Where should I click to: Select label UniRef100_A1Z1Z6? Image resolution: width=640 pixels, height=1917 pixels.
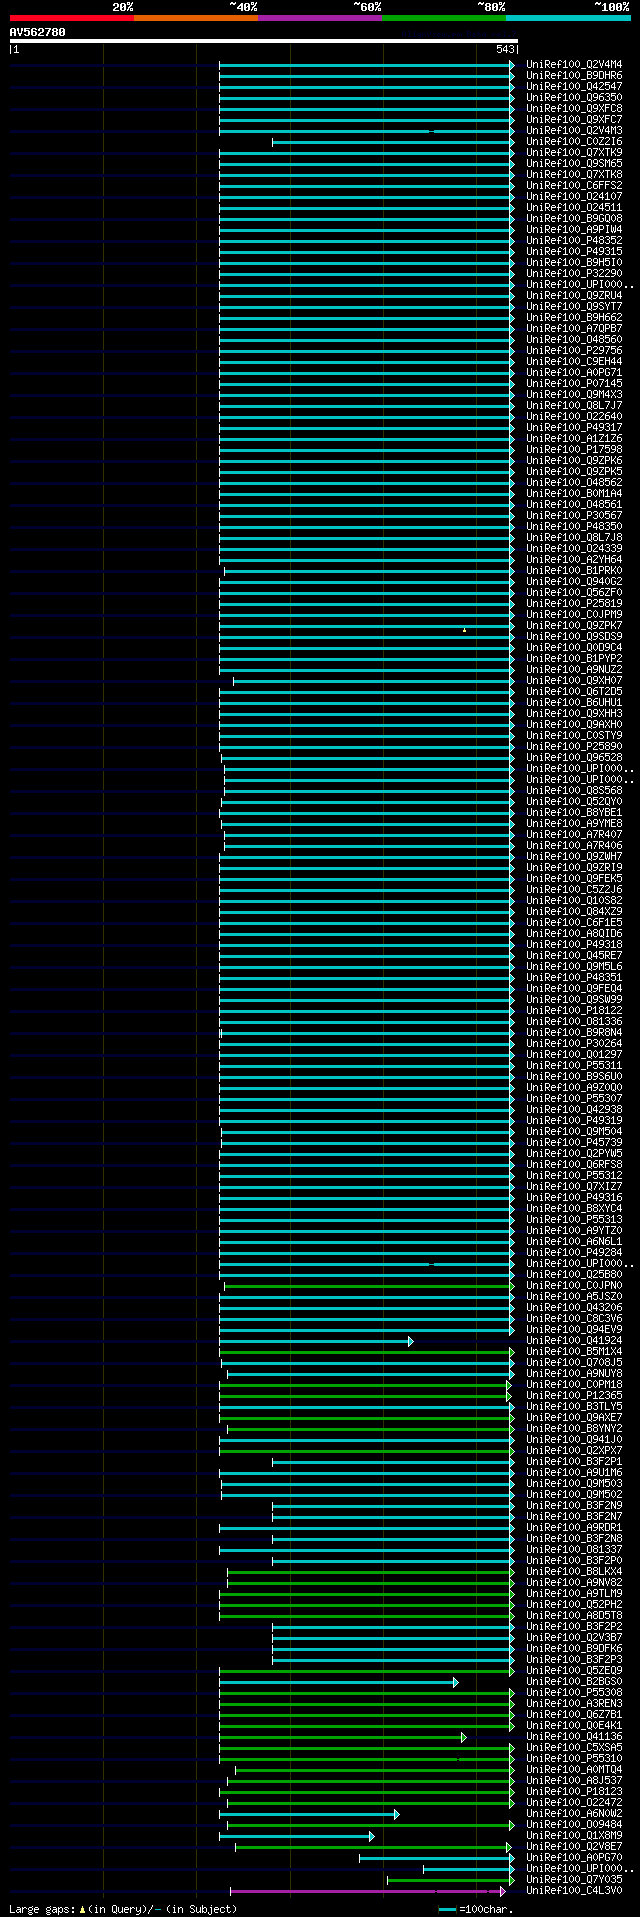574,438
